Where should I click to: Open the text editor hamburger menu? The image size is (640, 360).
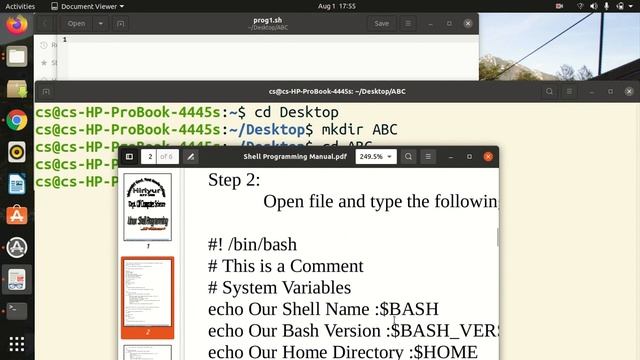(x=408, y=24)
